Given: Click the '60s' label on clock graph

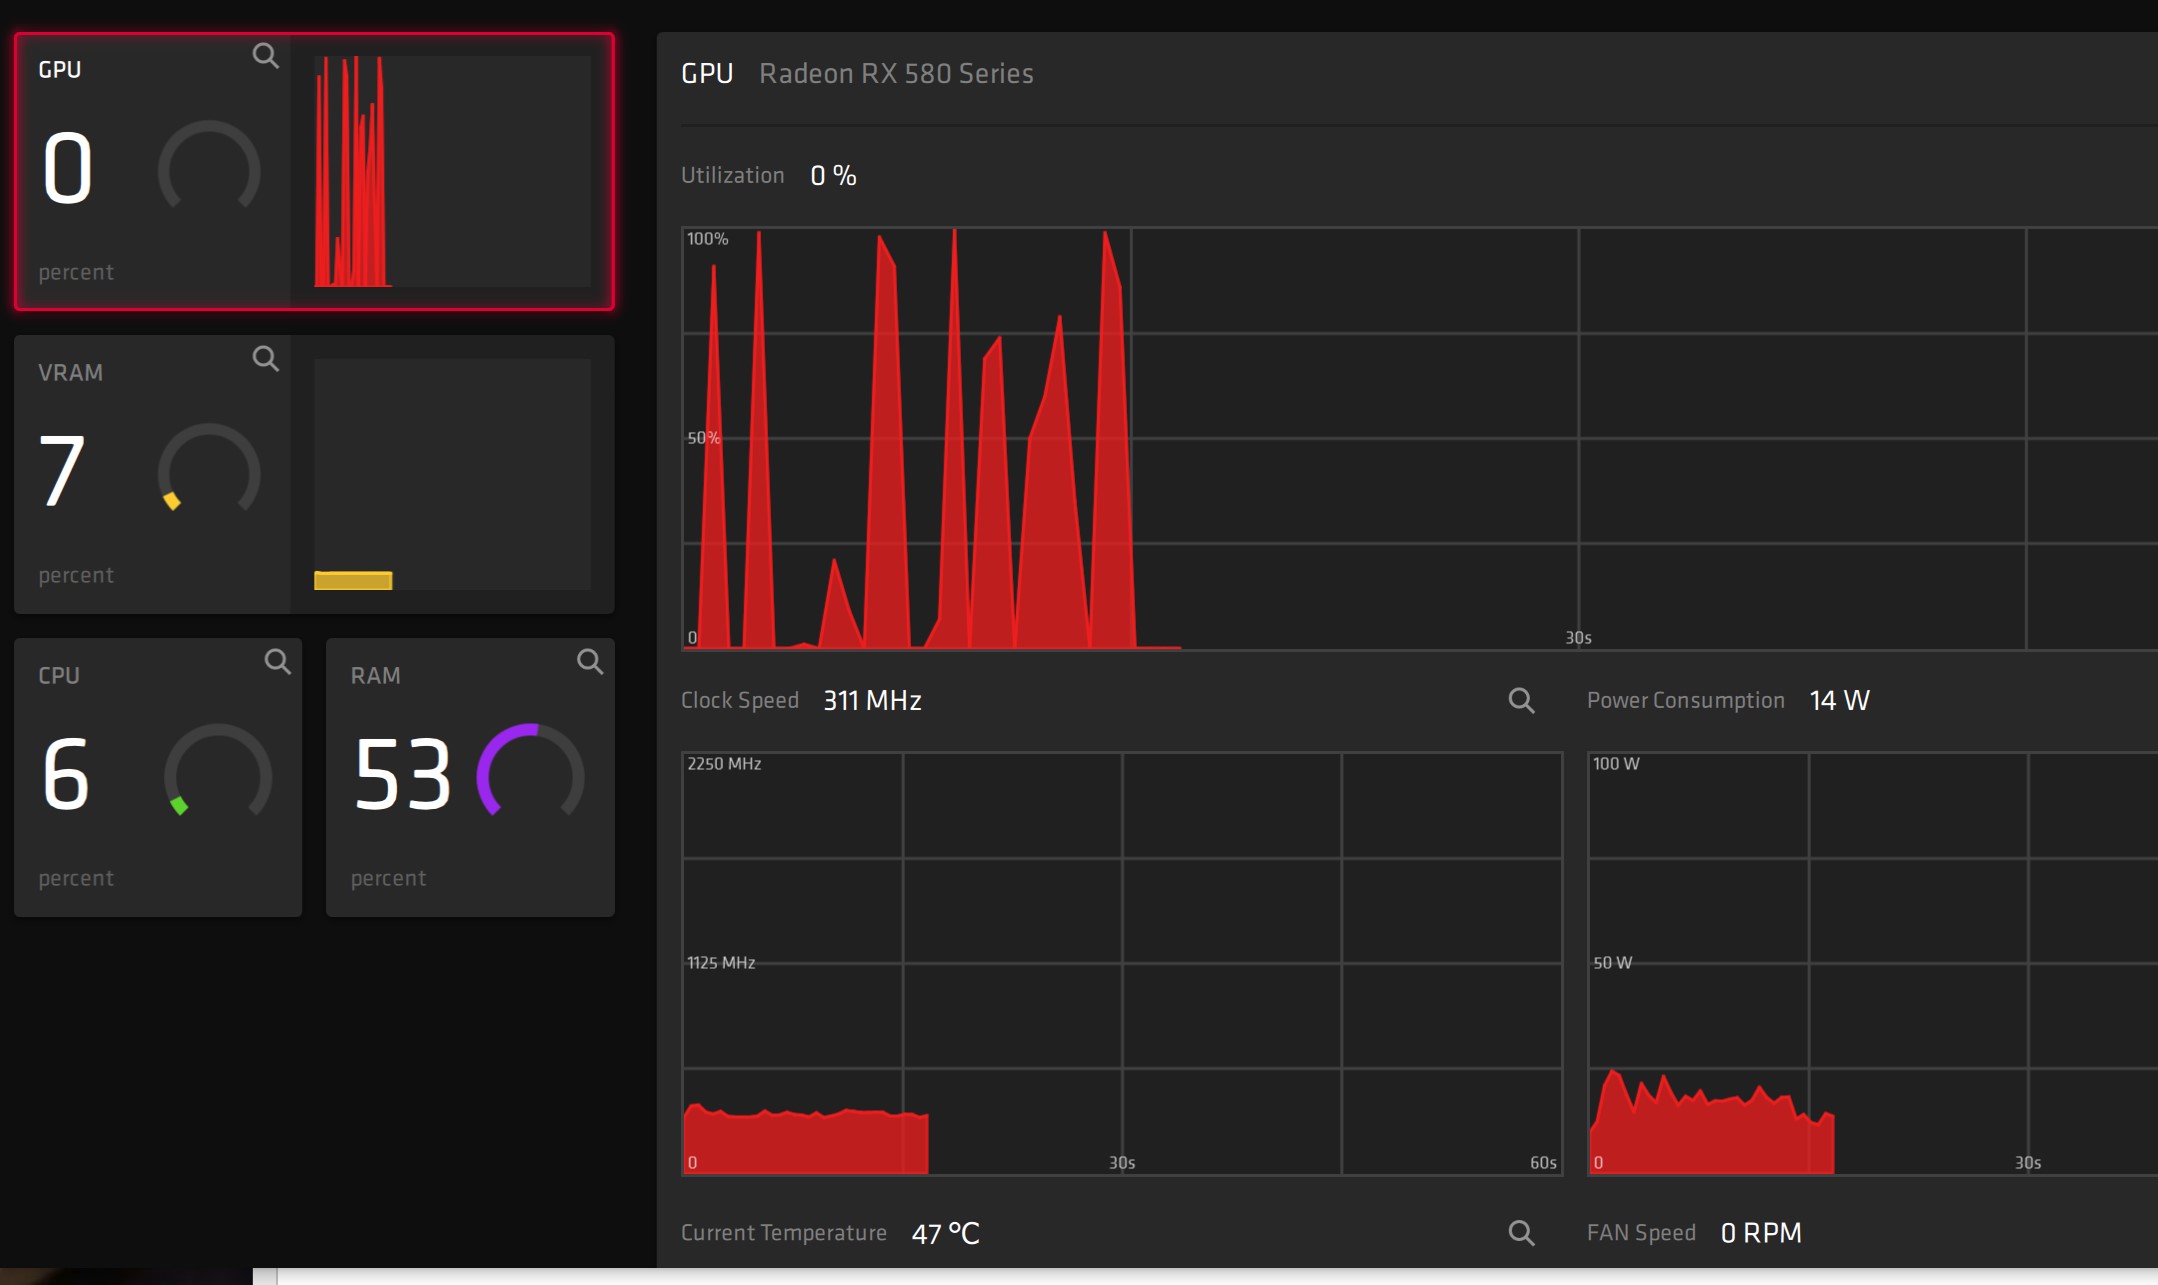Looking at the screenshot, I should (x=1543, y=1163).
